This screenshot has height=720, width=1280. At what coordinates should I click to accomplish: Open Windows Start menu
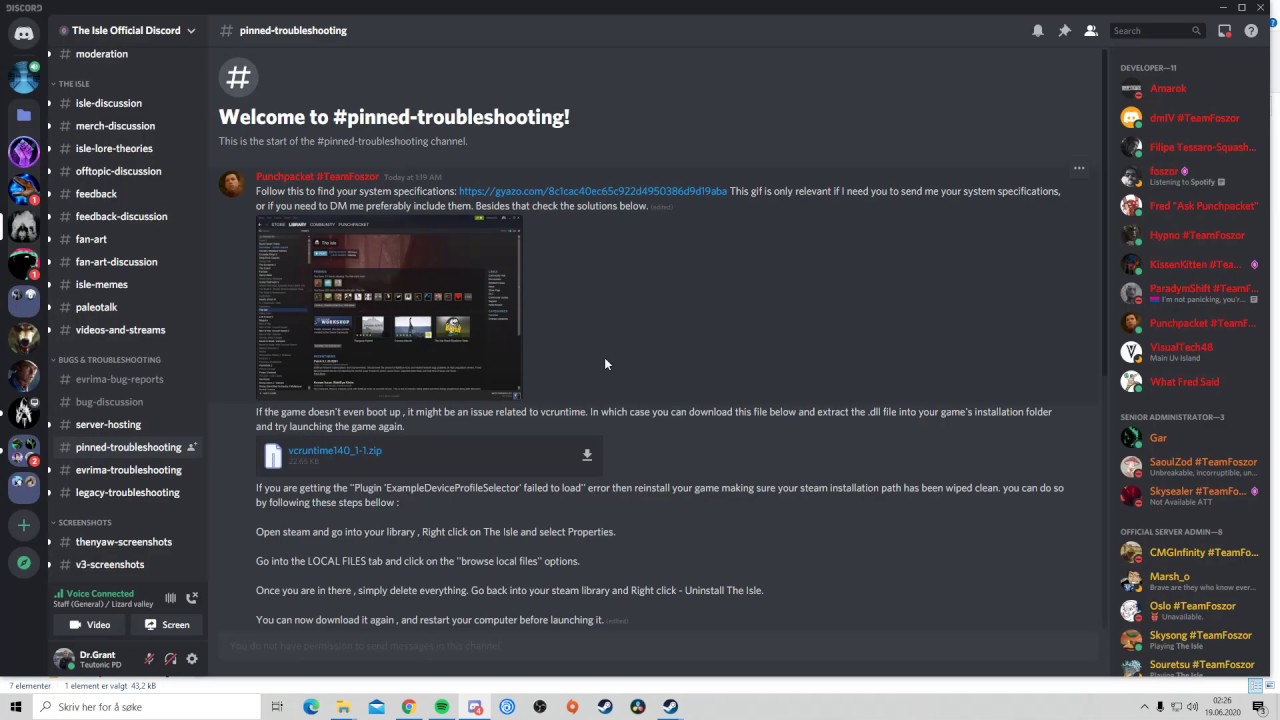click(x=15, y=707)
